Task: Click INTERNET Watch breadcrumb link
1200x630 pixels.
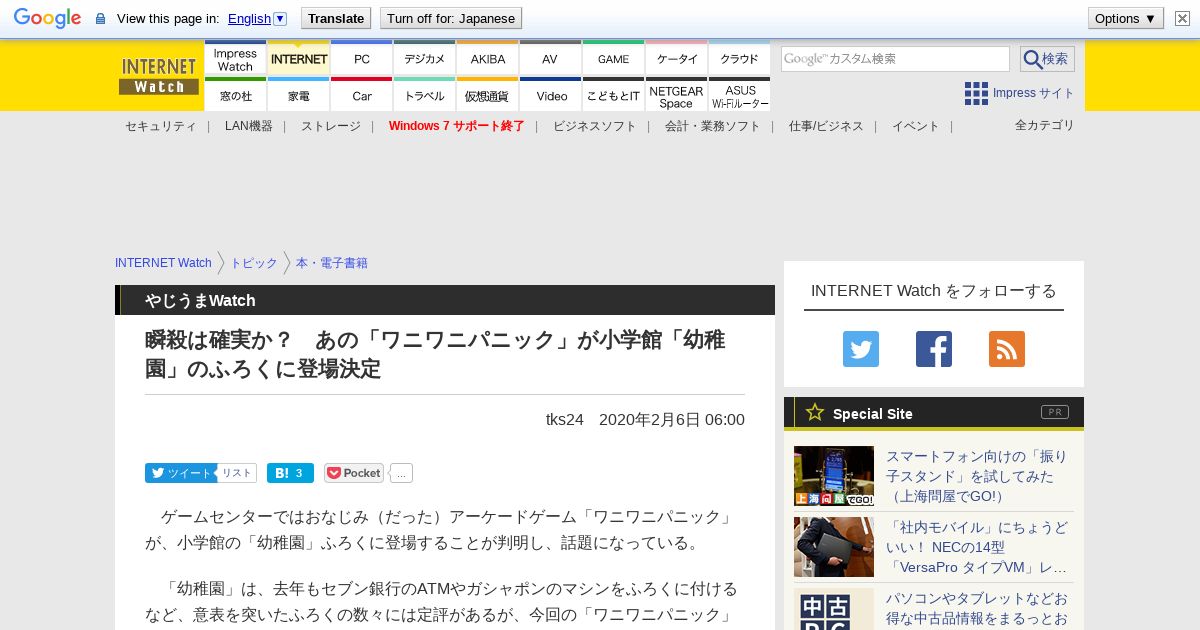Action: click(163, 263)
